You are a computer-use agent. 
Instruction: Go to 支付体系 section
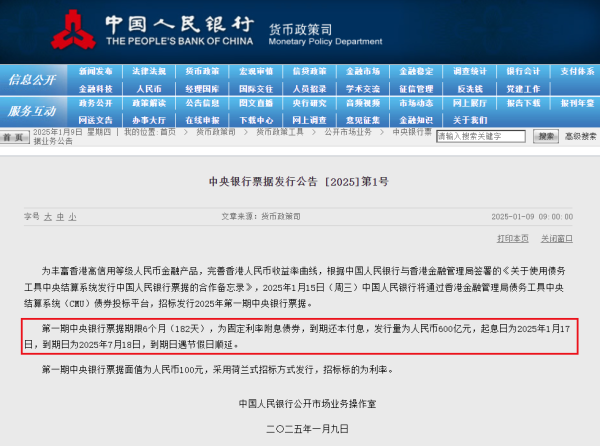point(577,71)
